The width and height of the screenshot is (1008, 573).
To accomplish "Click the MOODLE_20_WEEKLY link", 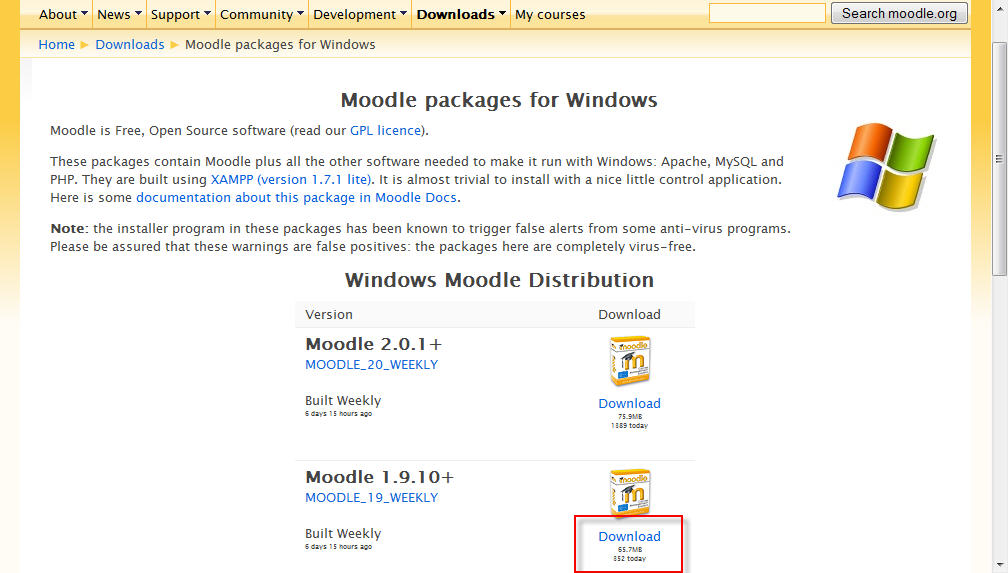I will (371, 364).
